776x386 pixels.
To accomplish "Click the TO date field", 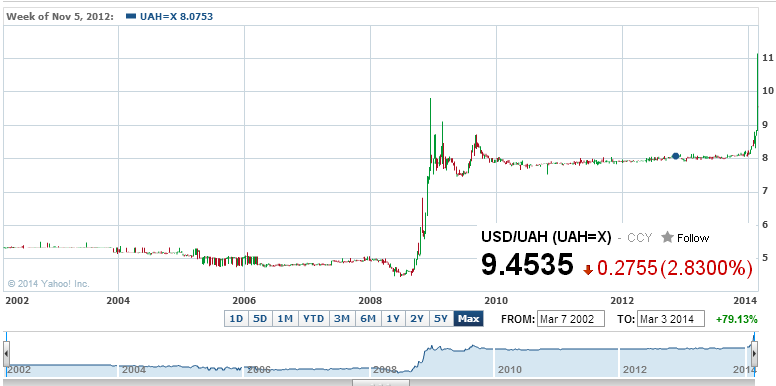I will pos(671,319).
